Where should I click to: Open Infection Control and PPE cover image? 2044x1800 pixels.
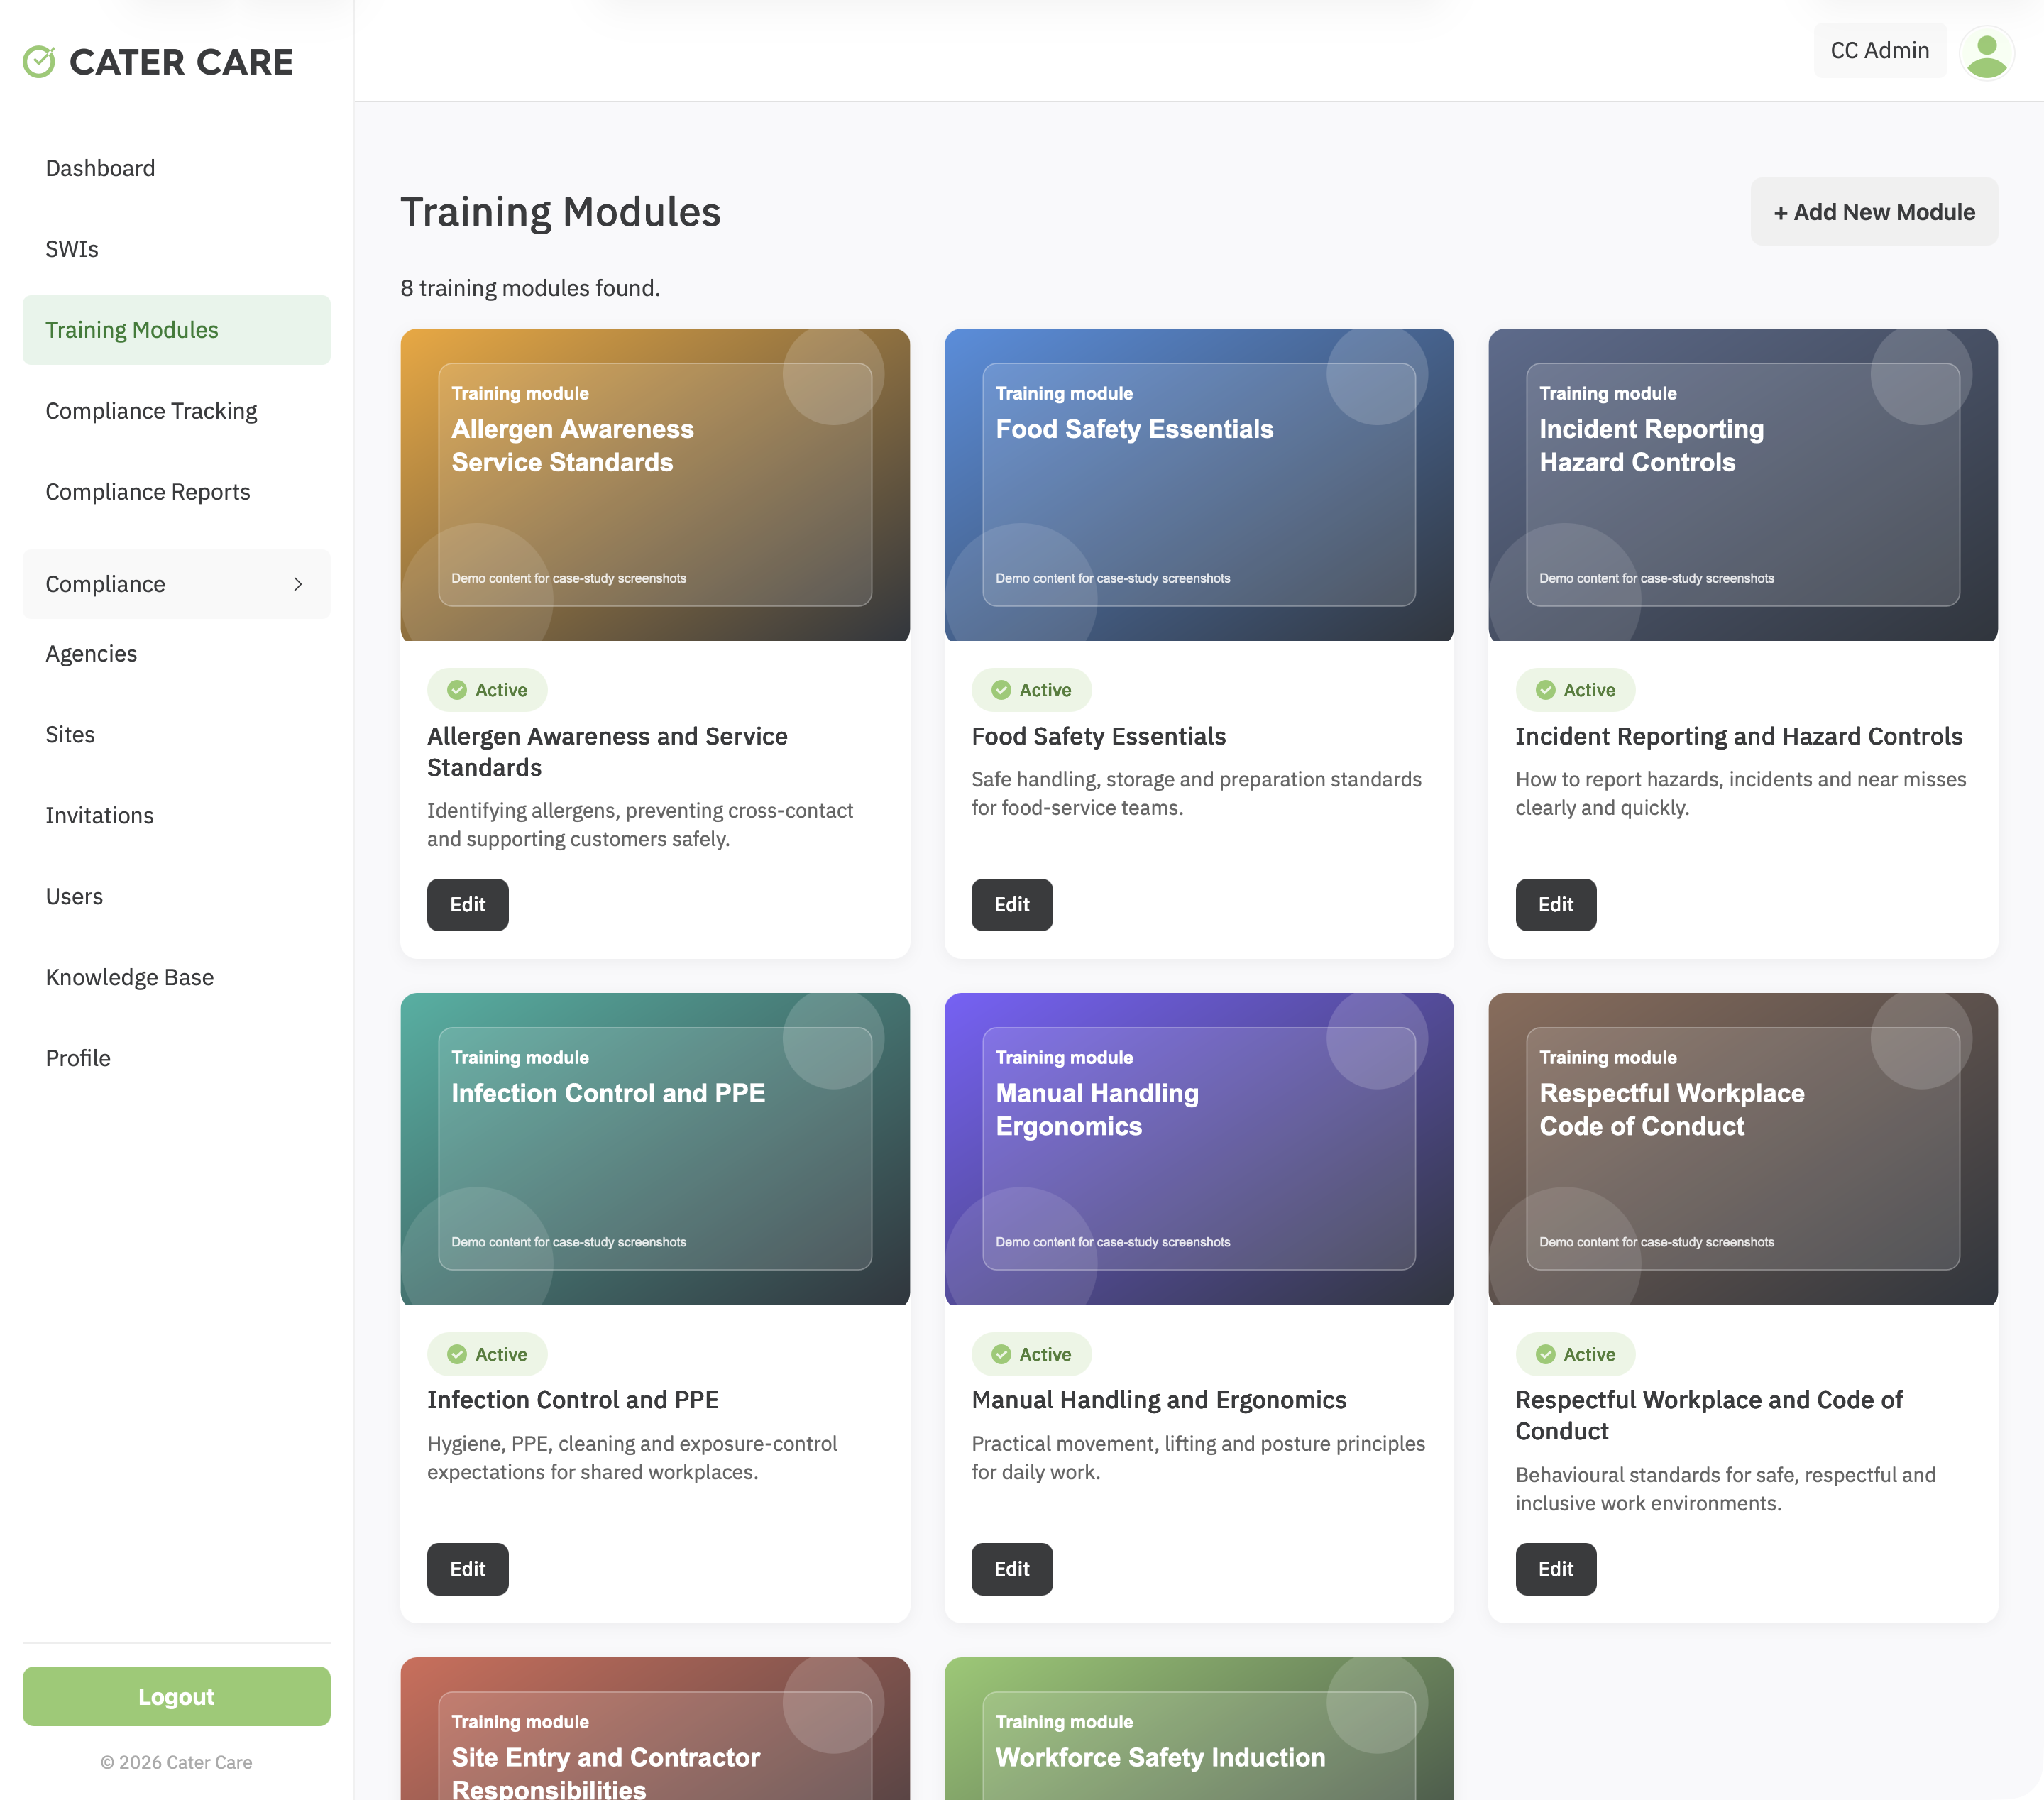[x=655, y=1149]
